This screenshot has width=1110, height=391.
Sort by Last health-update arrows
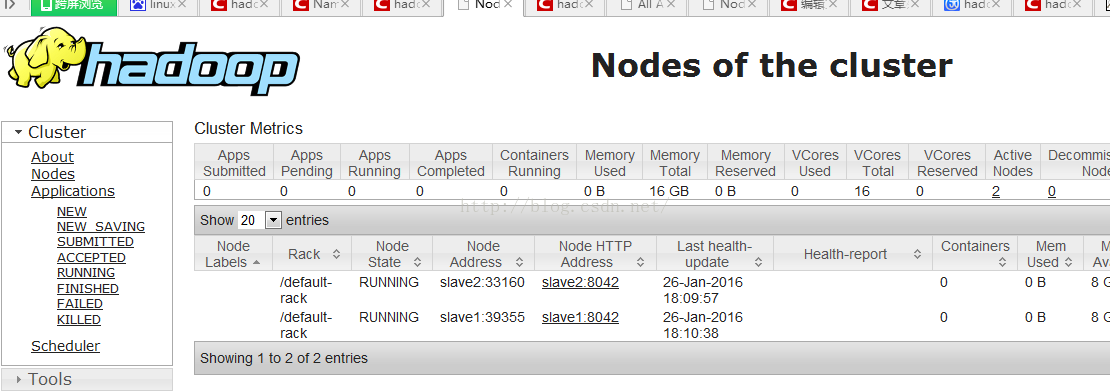tap(757, 262)
